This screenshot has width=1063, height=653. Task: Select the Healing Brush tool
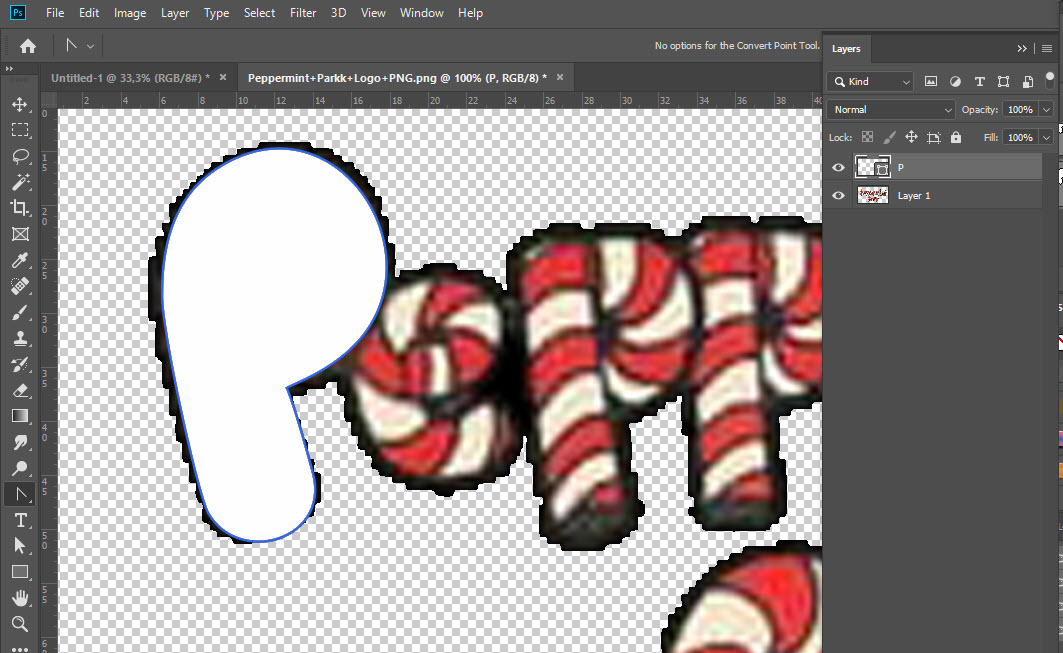pos(20,286)
